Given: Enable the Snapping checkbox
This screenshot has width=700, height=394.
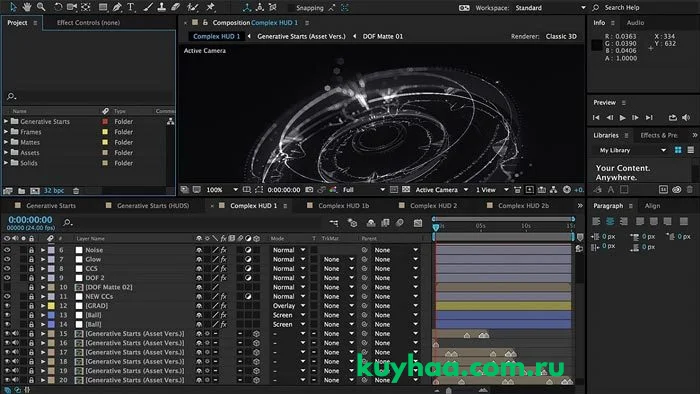Looking at the screenshot, I should pyautogui.click(x=291, y=8).
